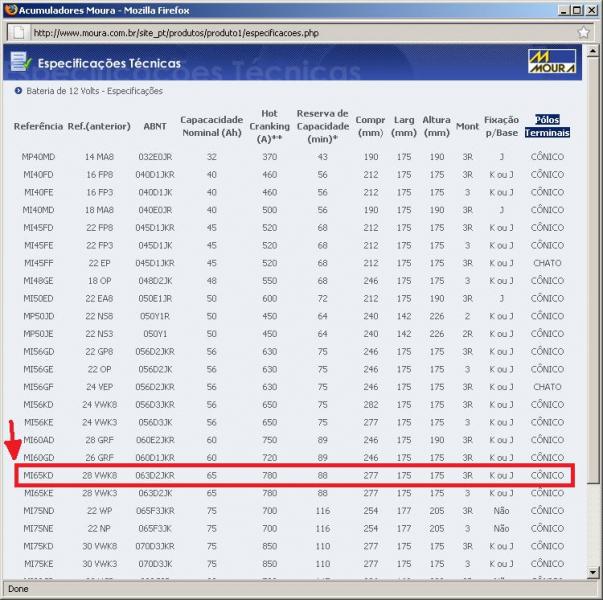Select the MP40MD reference cell

(x=38, y=157)
